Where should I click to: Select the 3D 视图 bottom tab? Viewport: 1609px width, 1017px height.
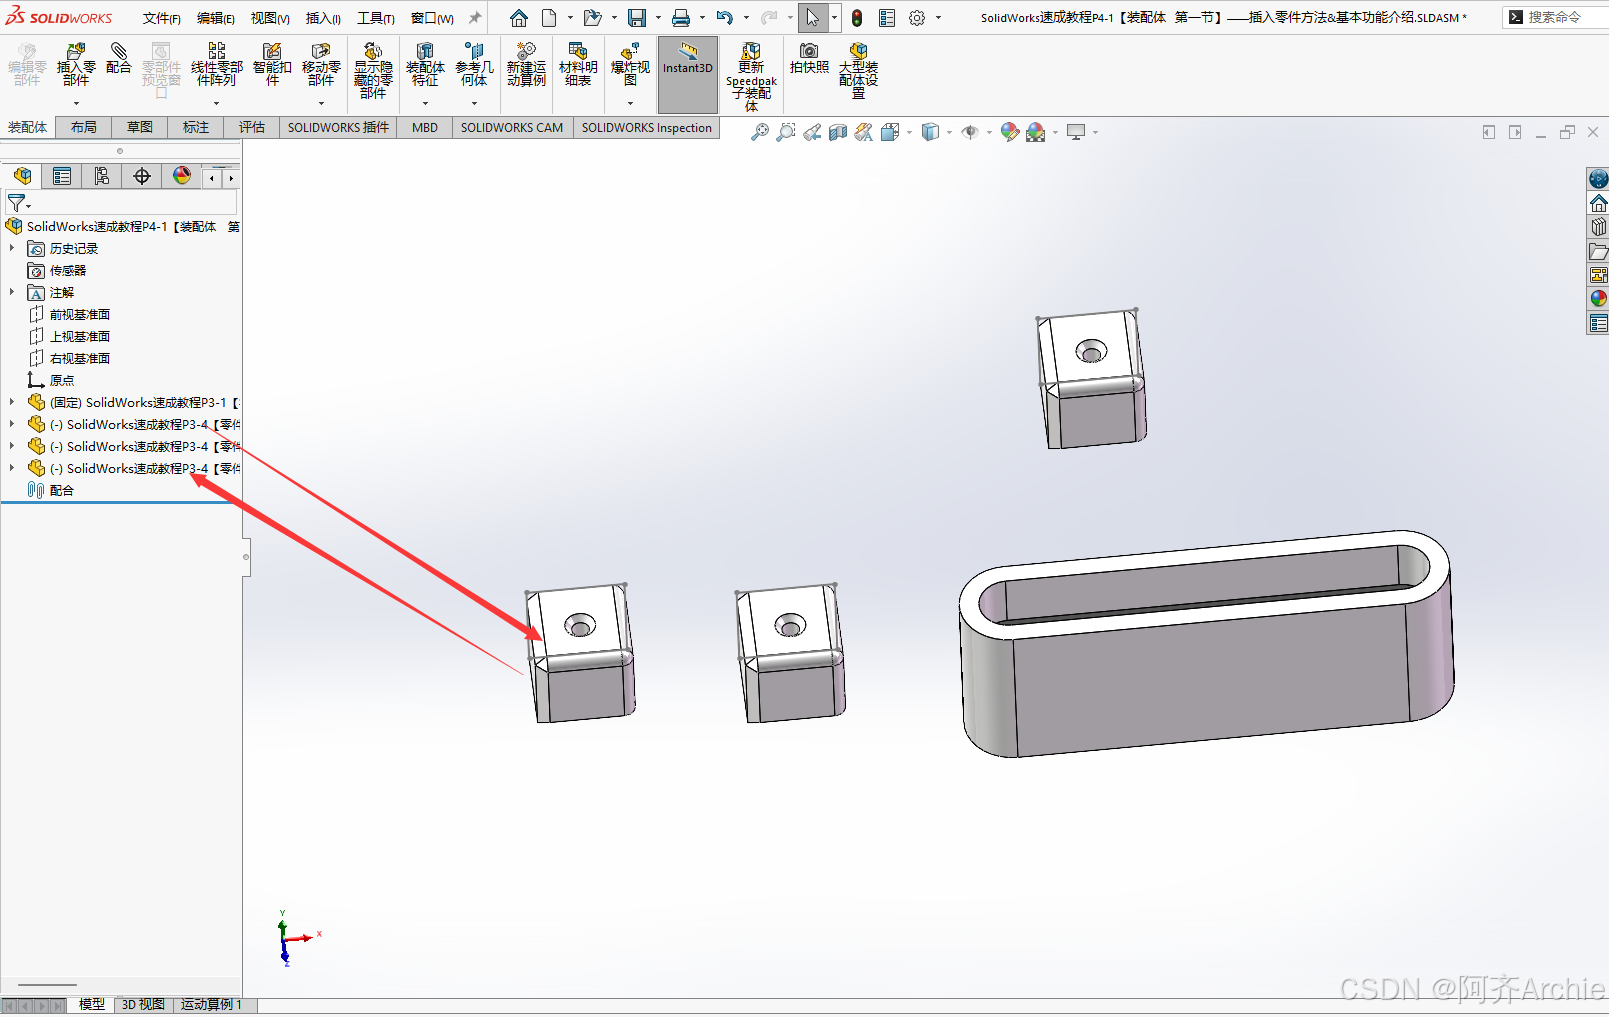(x=143, y=1004)
